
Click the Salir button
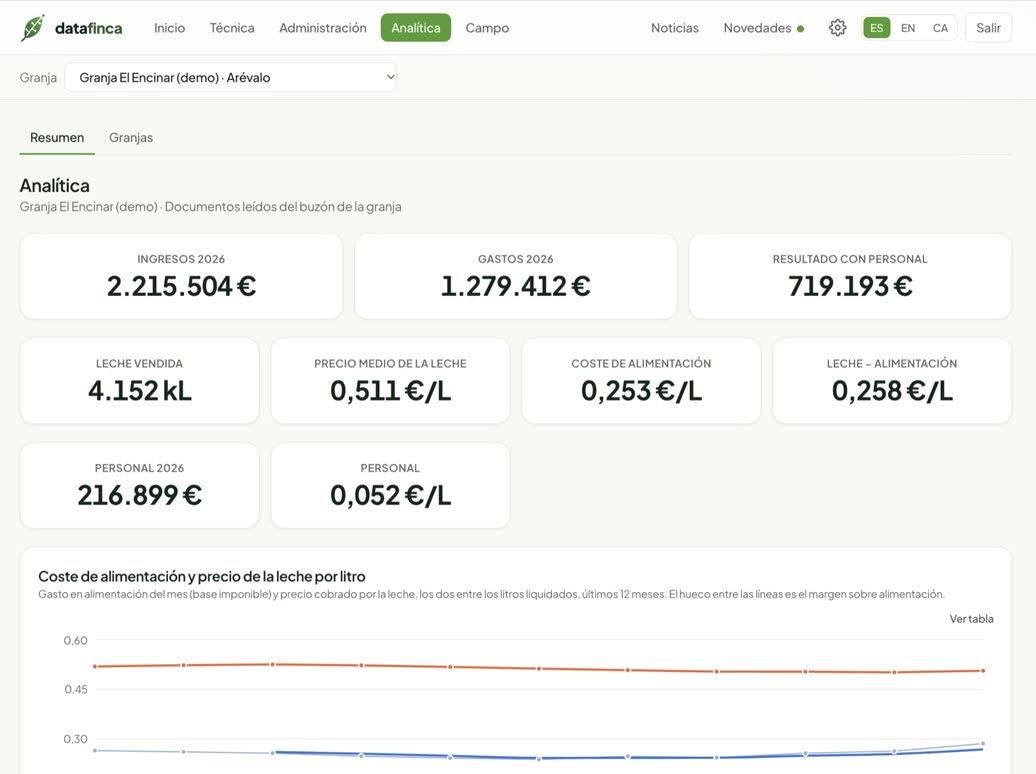pos(988,28)
